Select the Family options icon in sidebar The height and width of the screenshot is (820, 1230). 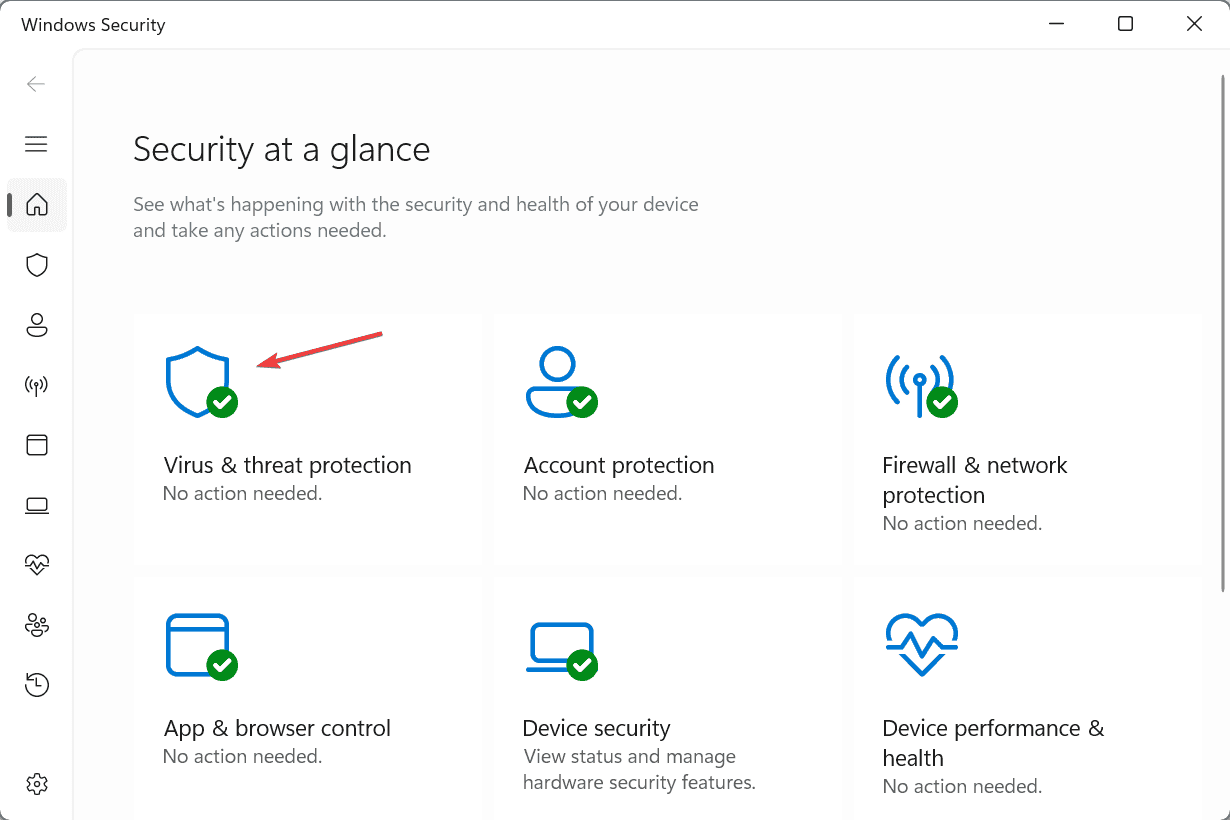pyautogui.click(x=36, y=625)
